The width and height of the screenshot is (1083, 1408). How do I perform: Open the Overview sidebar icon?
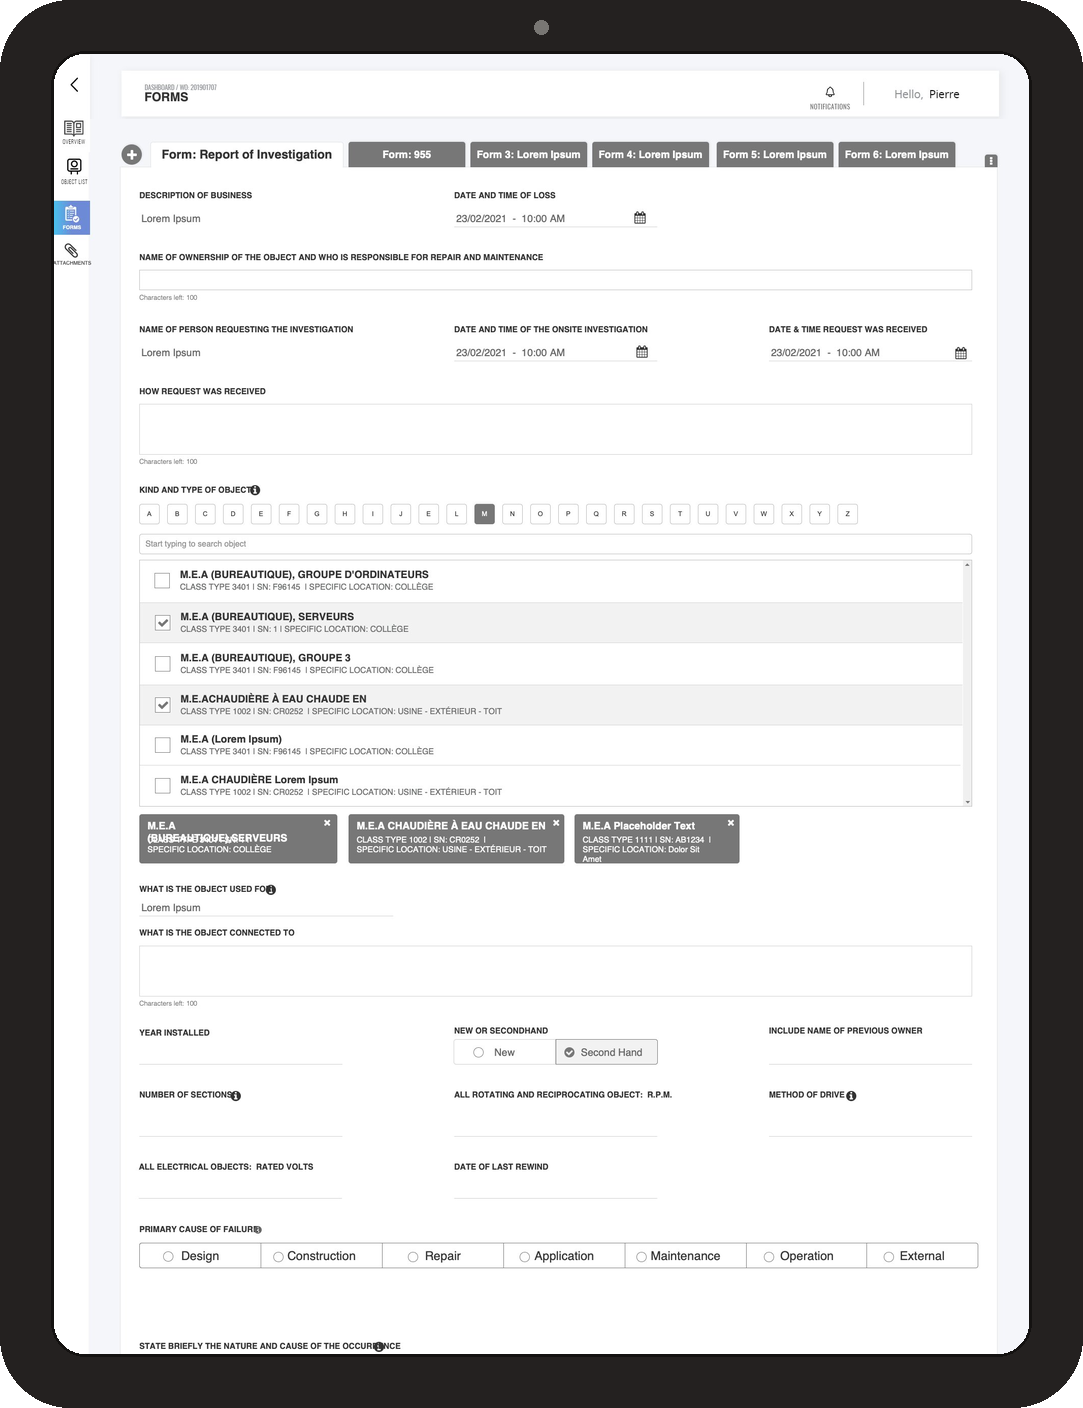[x=74, y=131]
